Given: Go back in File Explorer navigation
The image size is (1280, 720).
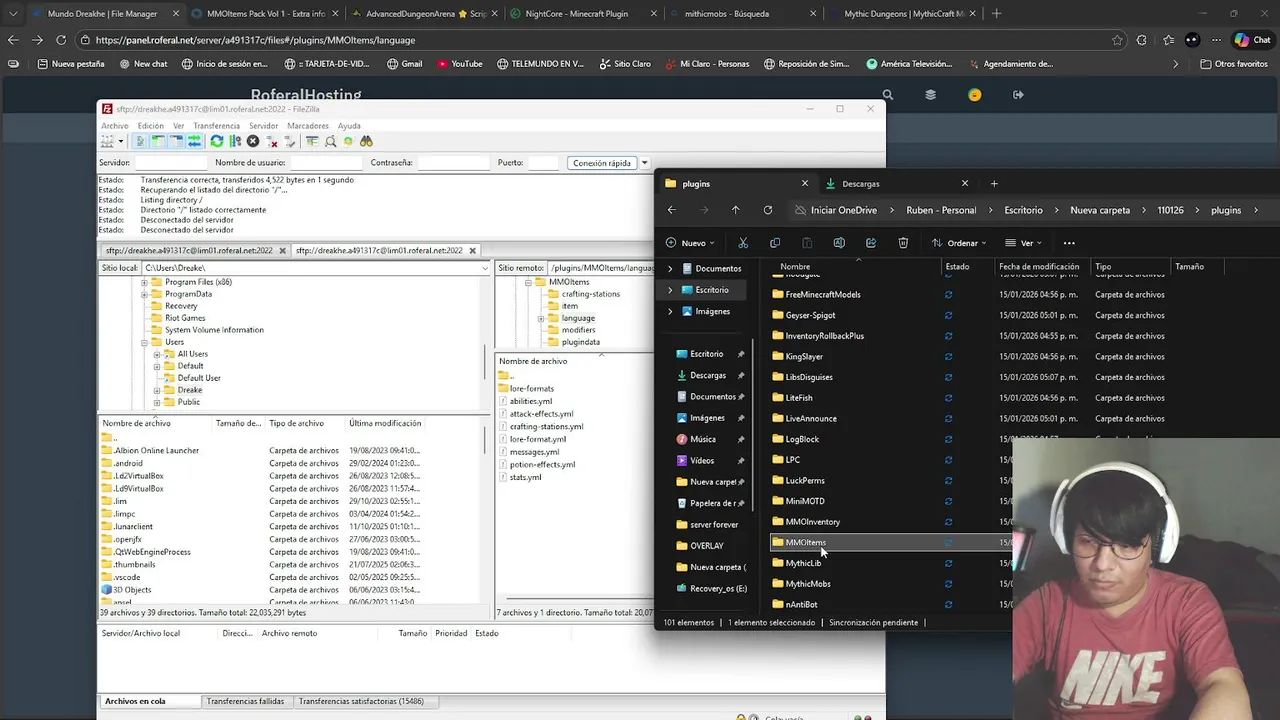Looking at the screenshot, I should [x=672, y=210].
